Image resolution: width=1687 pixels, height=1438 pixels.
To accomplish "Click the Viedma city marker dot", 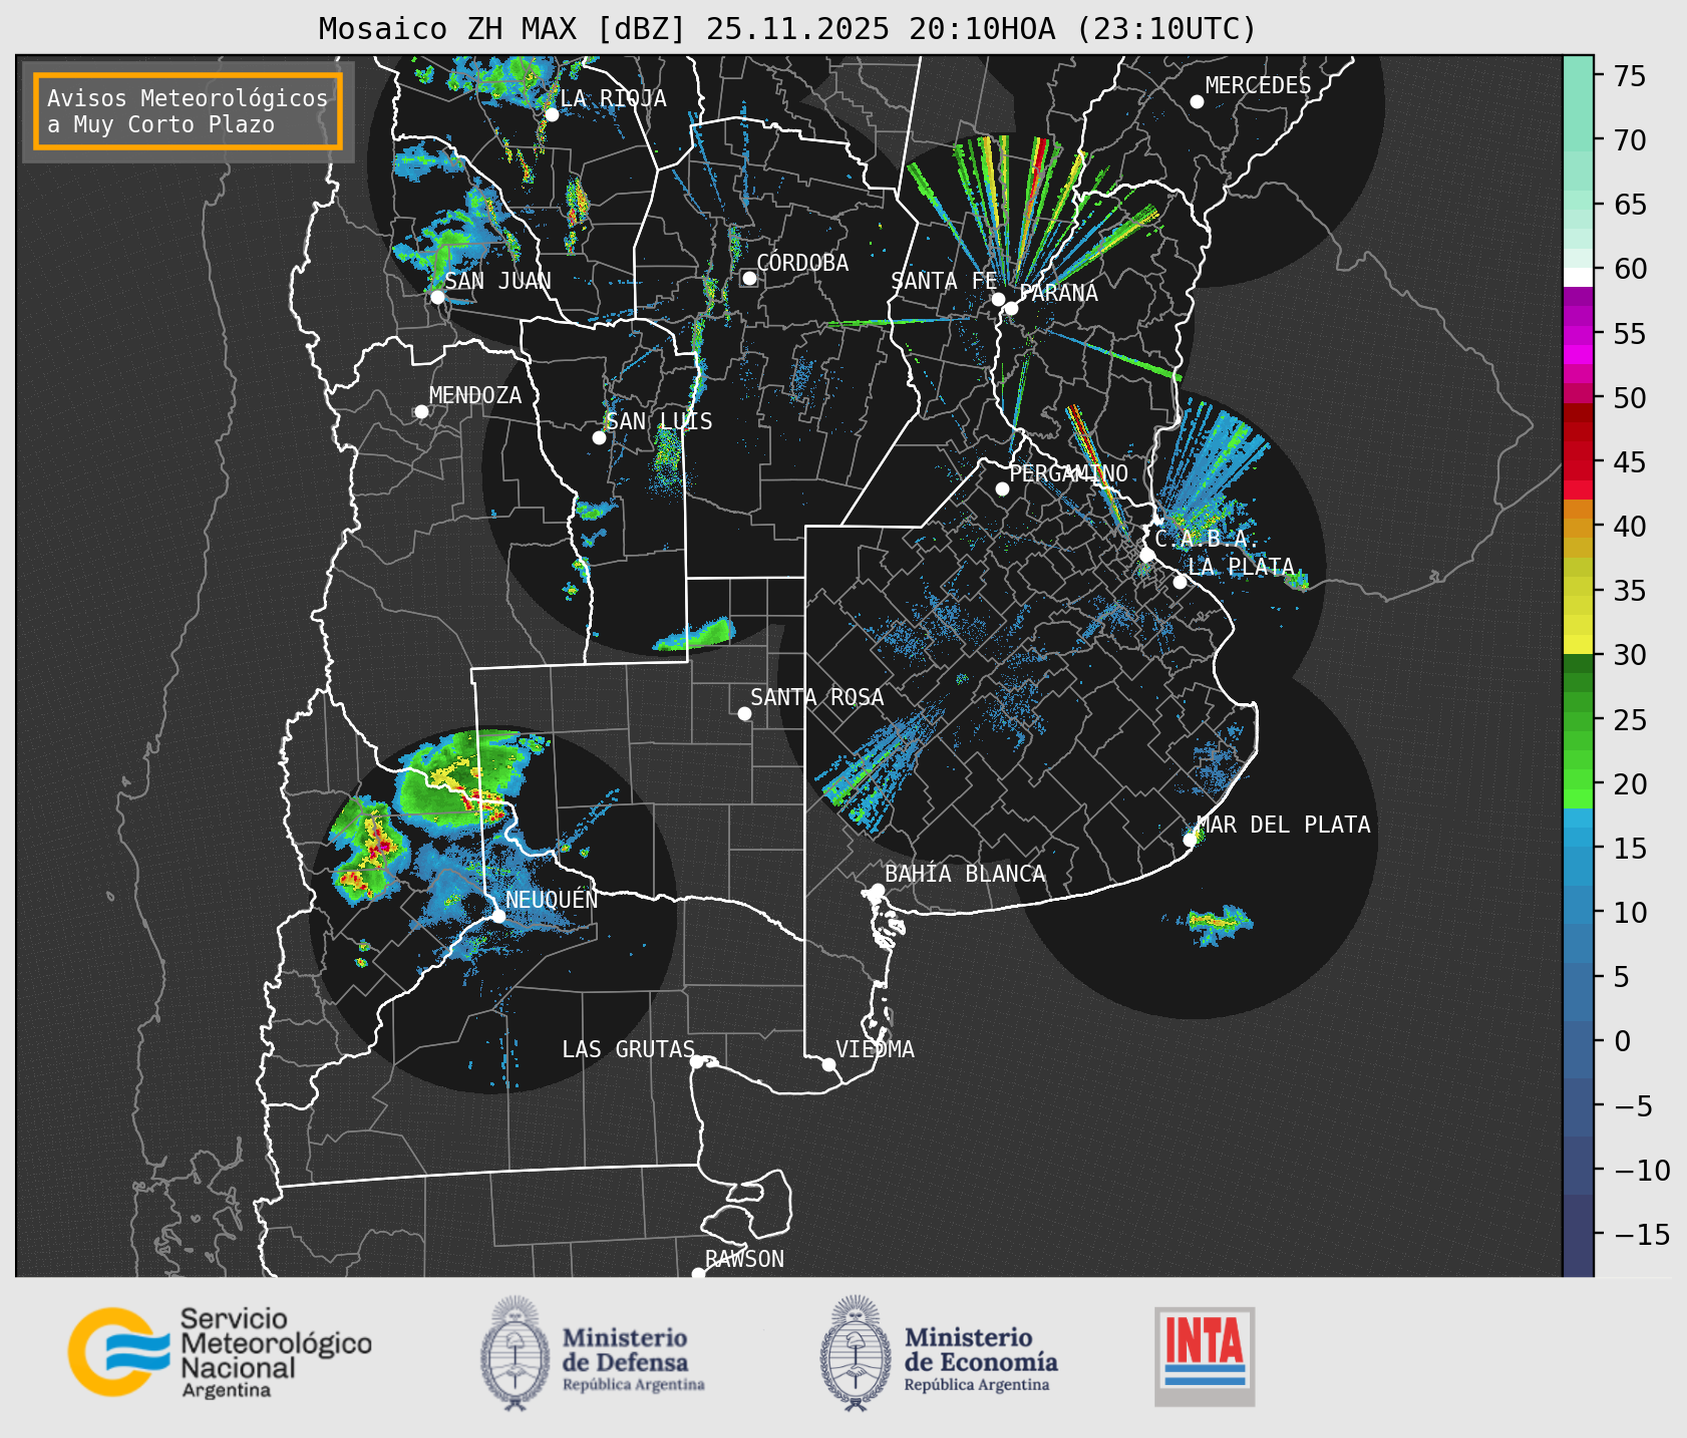I will pyautogui.click(x=828, y=1064).
